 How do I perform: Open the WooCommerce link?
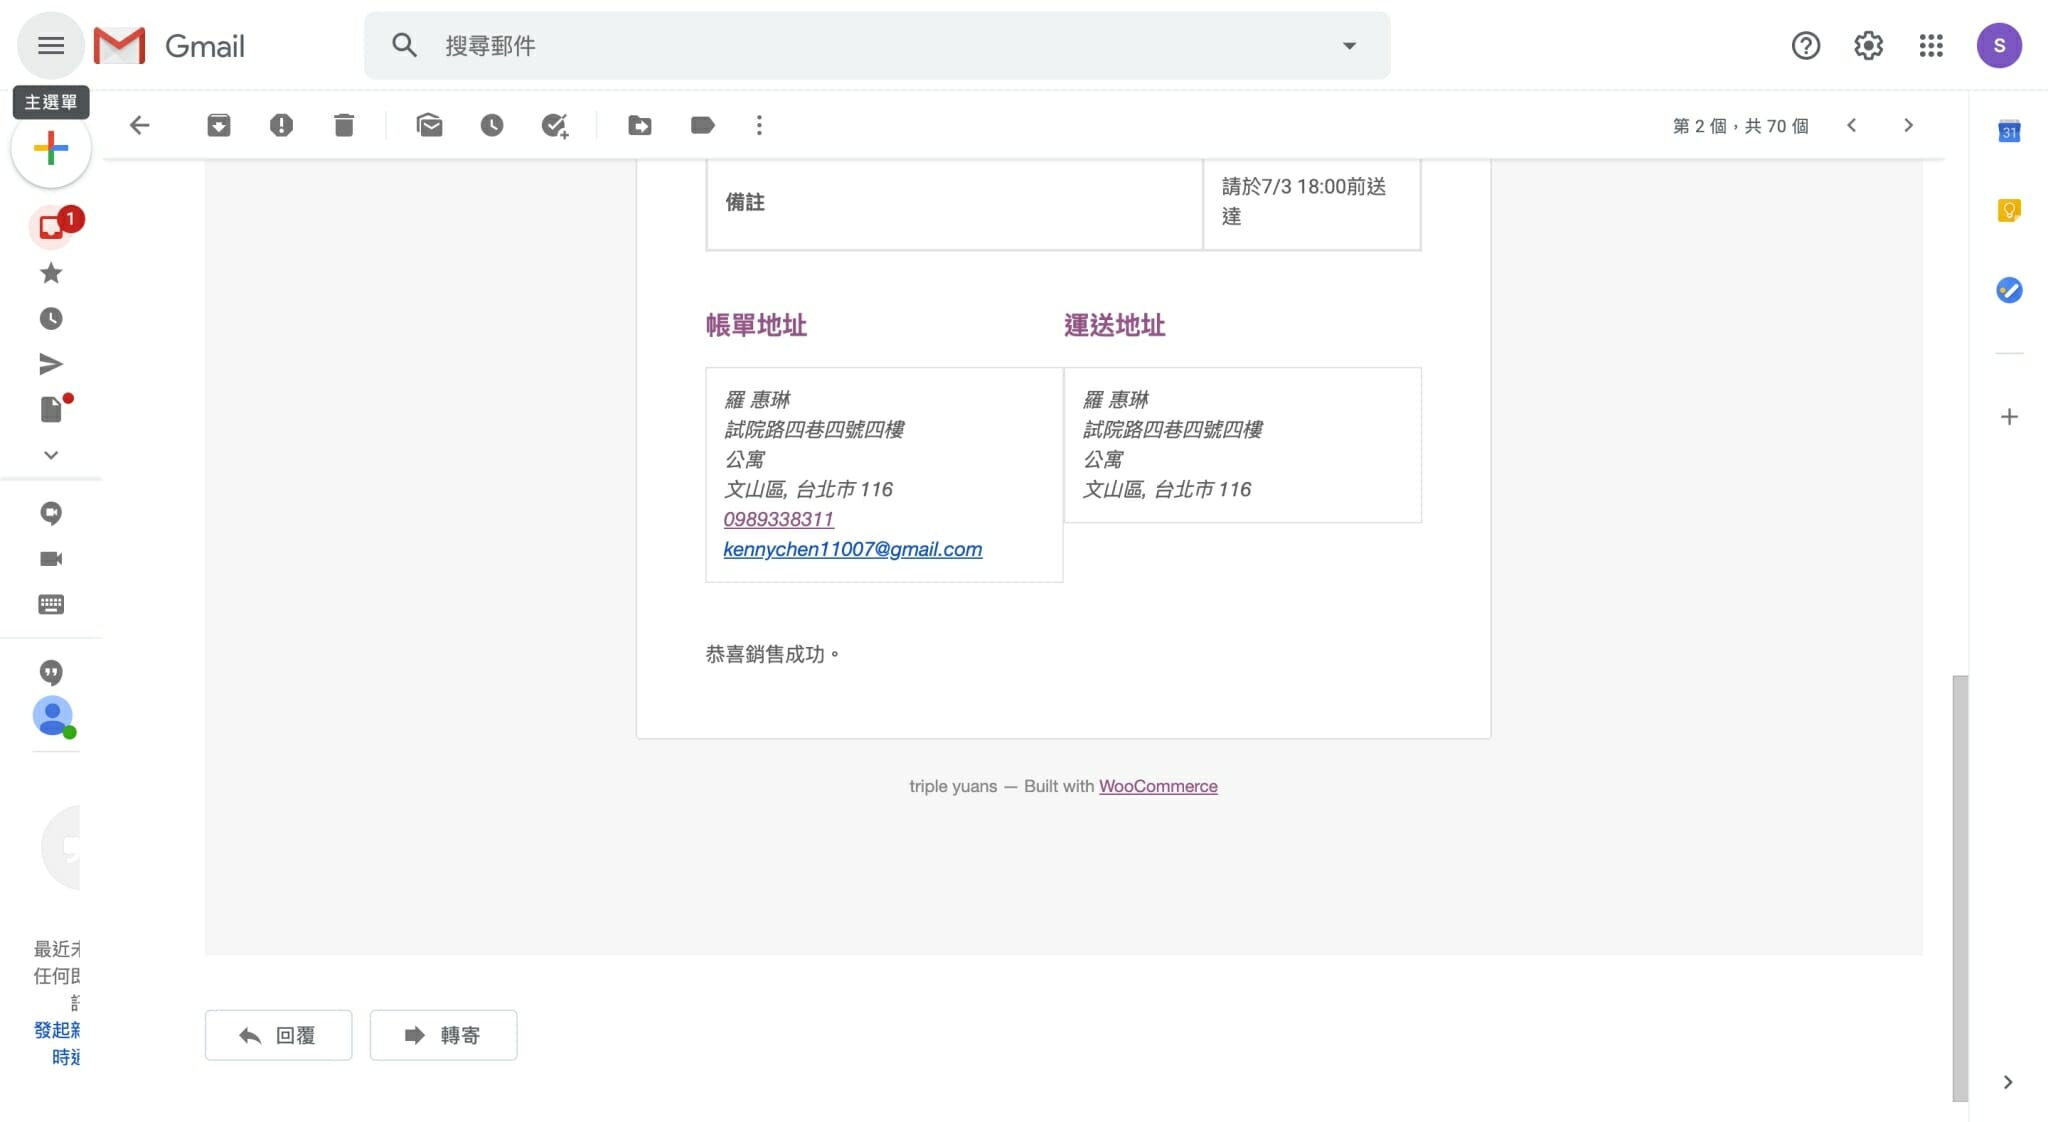(1158, 786)
